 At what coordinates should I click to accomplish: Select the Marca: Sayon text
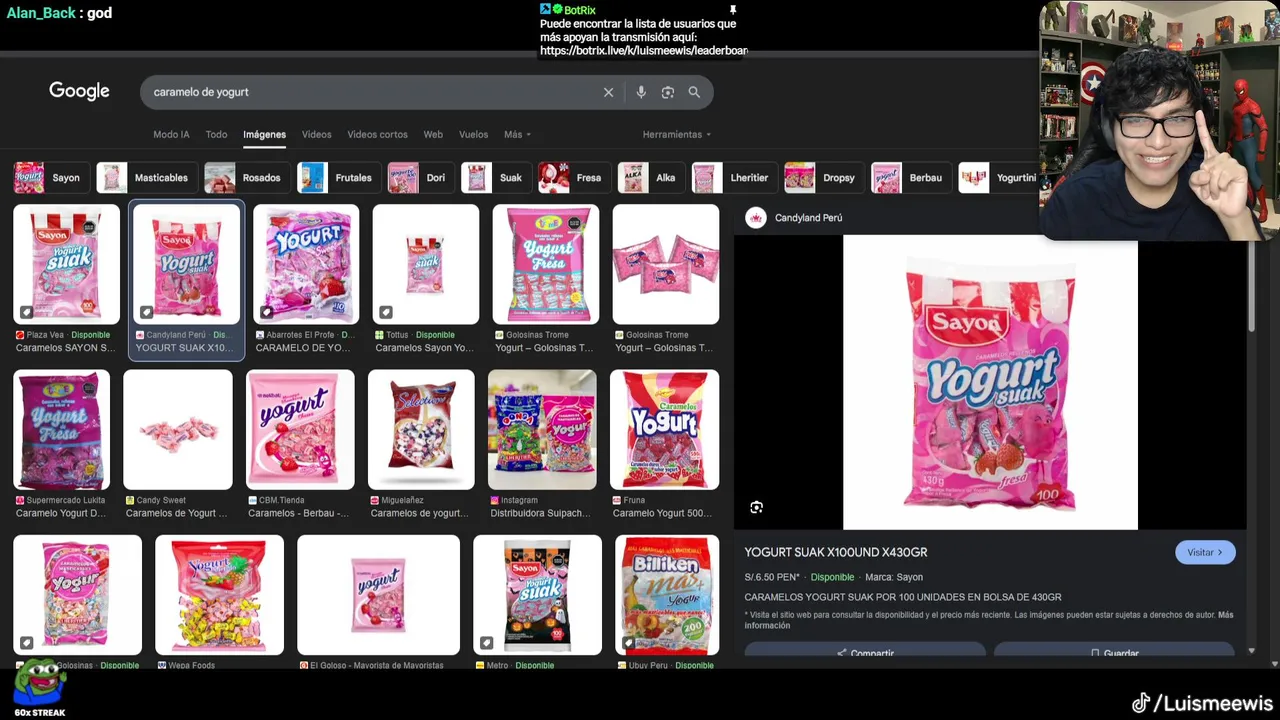point(894,577)
